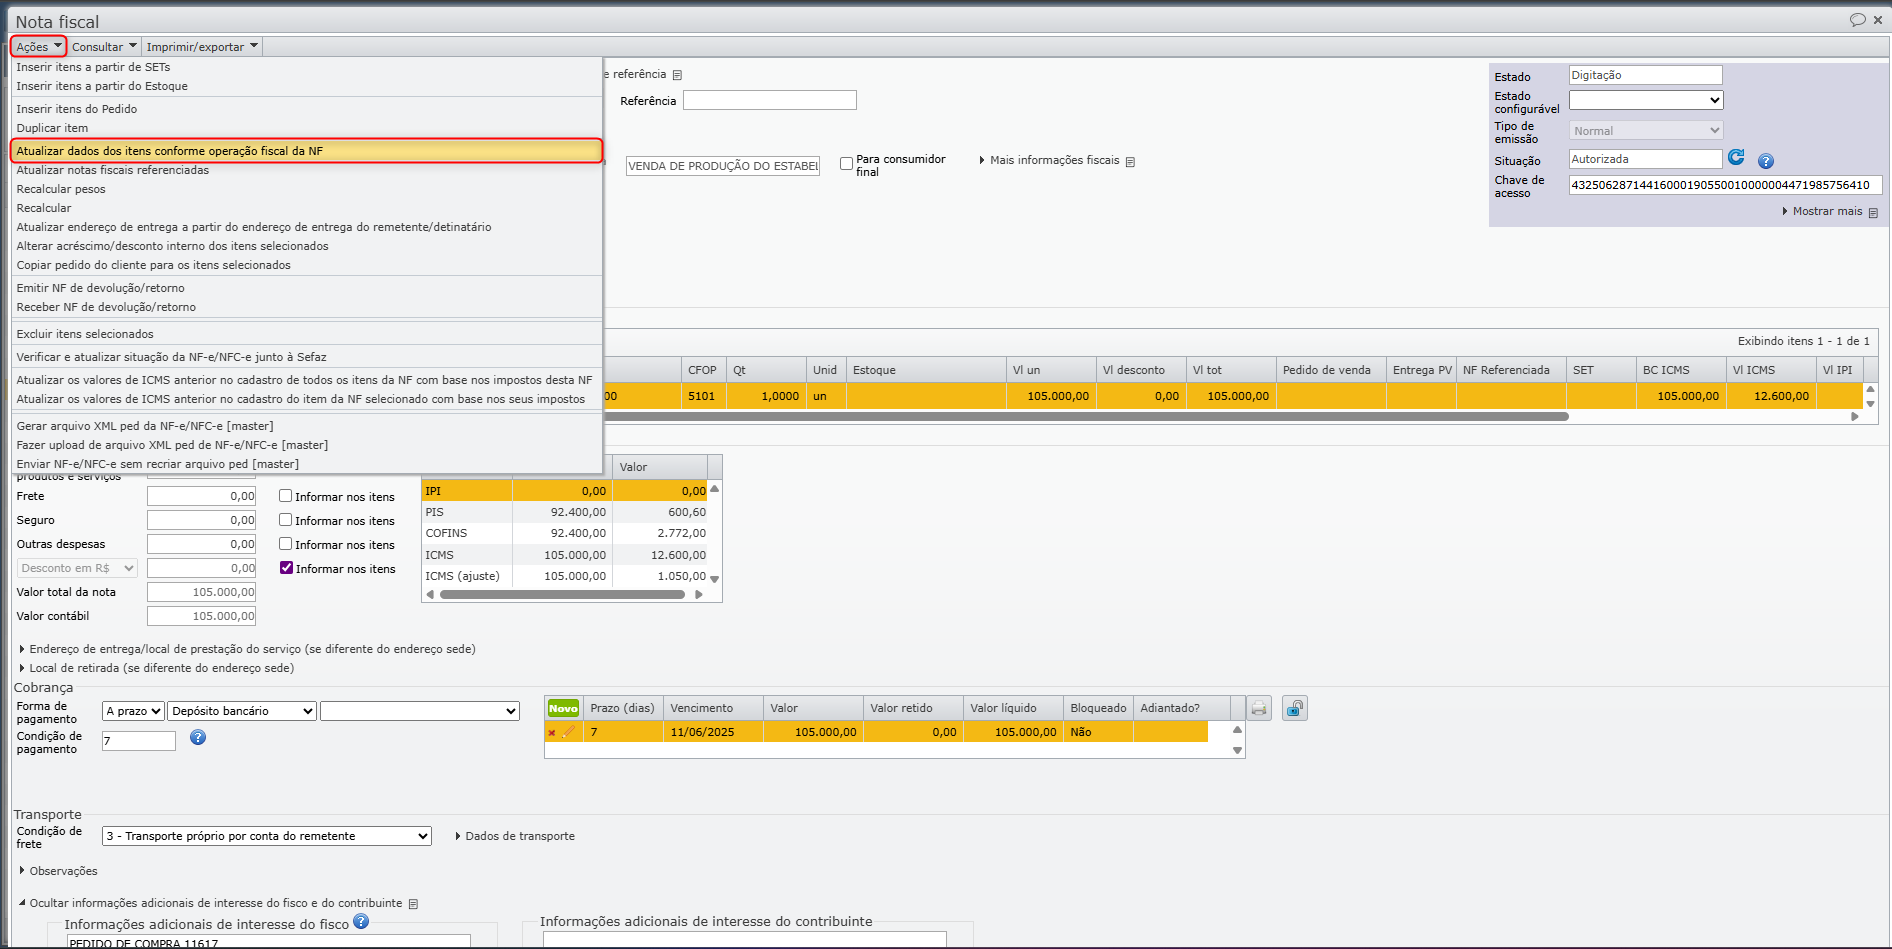Choose Verificar e atualizar situação junto à Sefaz
This screenshot has width=1892, height=949.
tap(307, 357)
